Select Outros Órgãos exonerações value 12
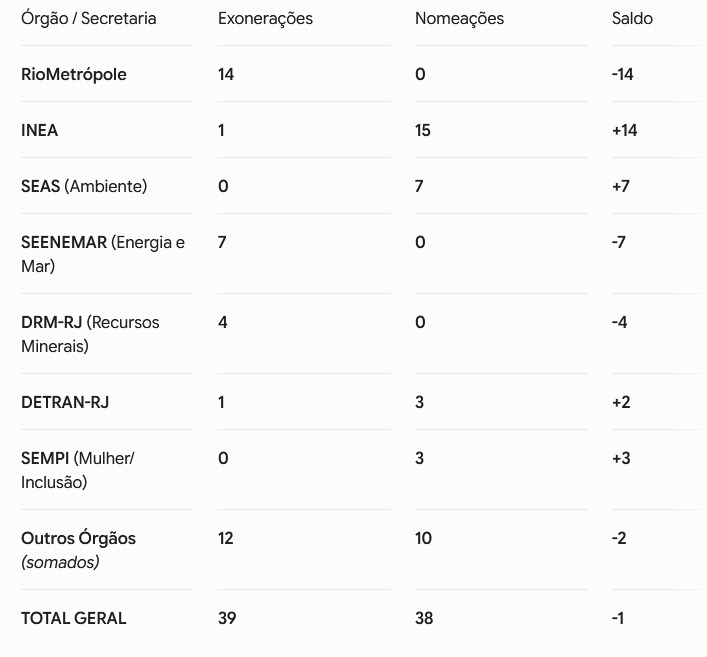 pyautogui.click(x=226, y=538)
